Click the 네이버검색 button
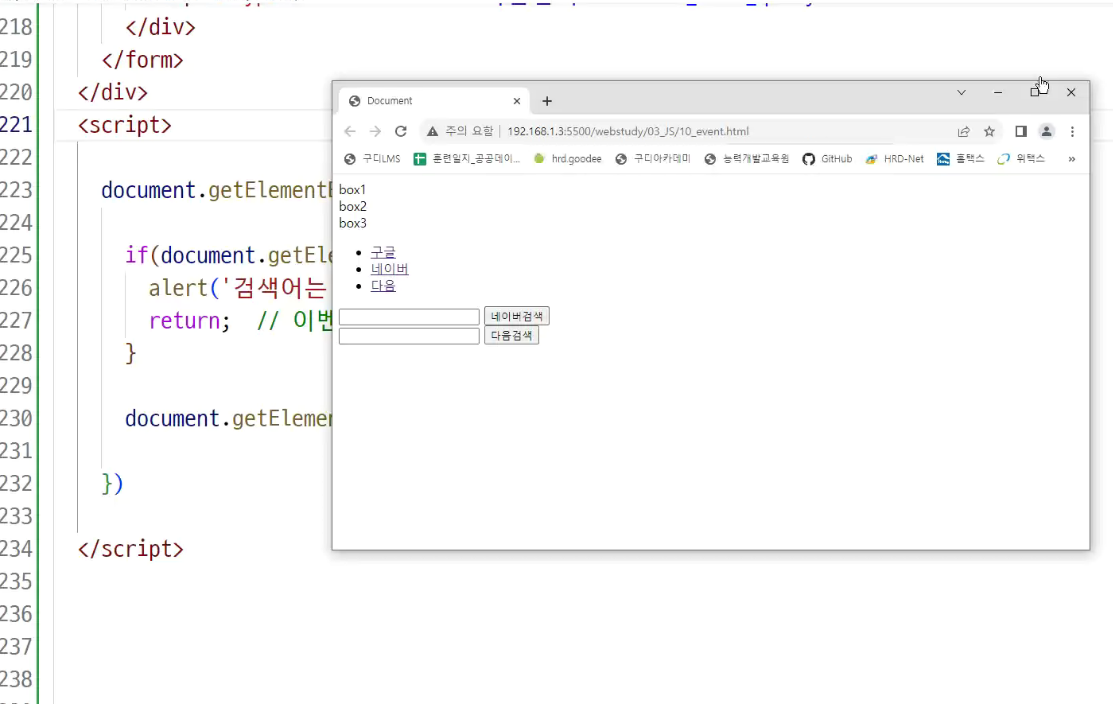This screenshot has width=1113, height=704. click(x=517, y=317)
